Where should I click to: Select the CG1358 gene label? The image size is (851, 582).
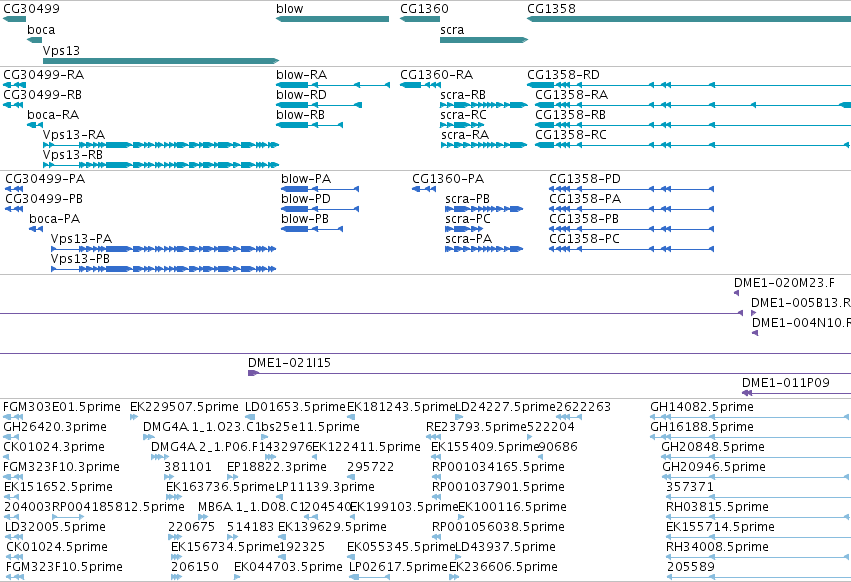(x=551, y=9)
